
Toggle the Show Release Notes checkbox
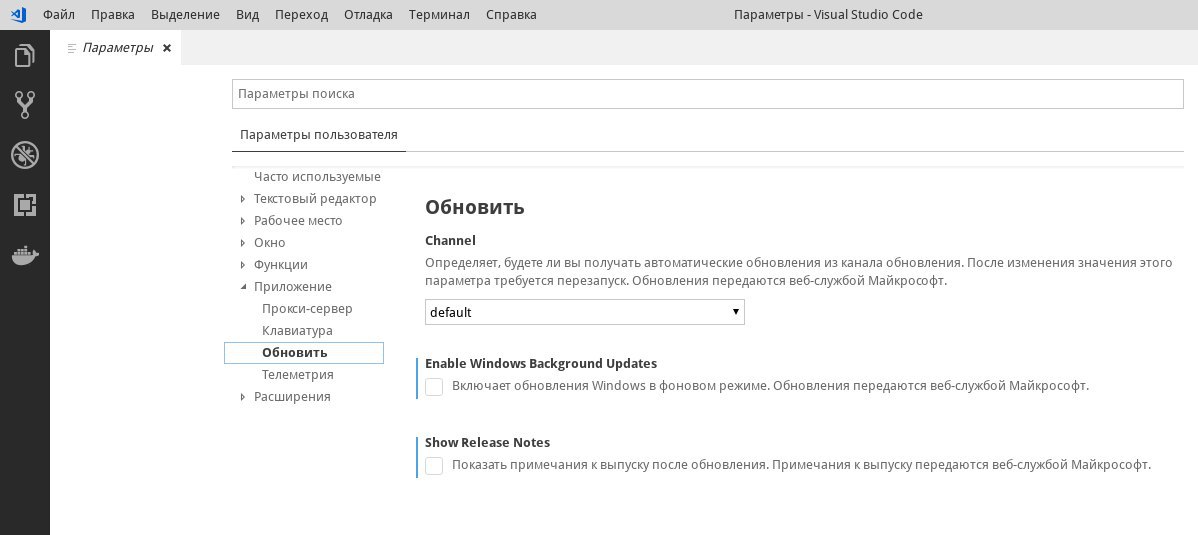[x=434, y=465]
